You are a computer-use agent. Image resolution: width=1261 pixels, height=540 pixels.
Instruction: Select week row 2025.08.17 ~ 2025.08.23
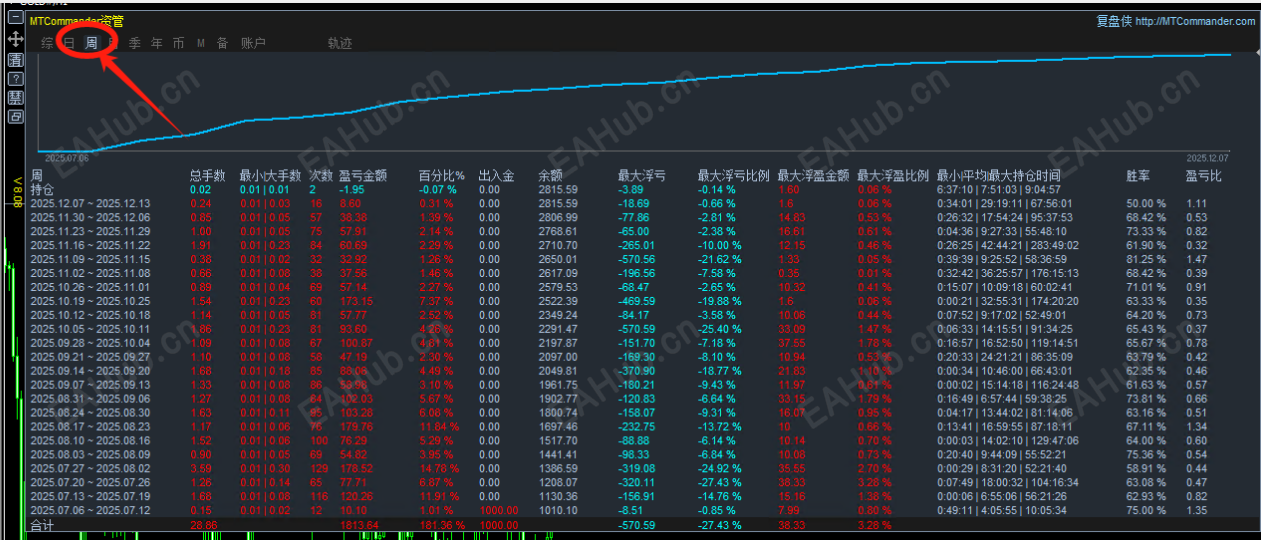(x=91, y=427)
